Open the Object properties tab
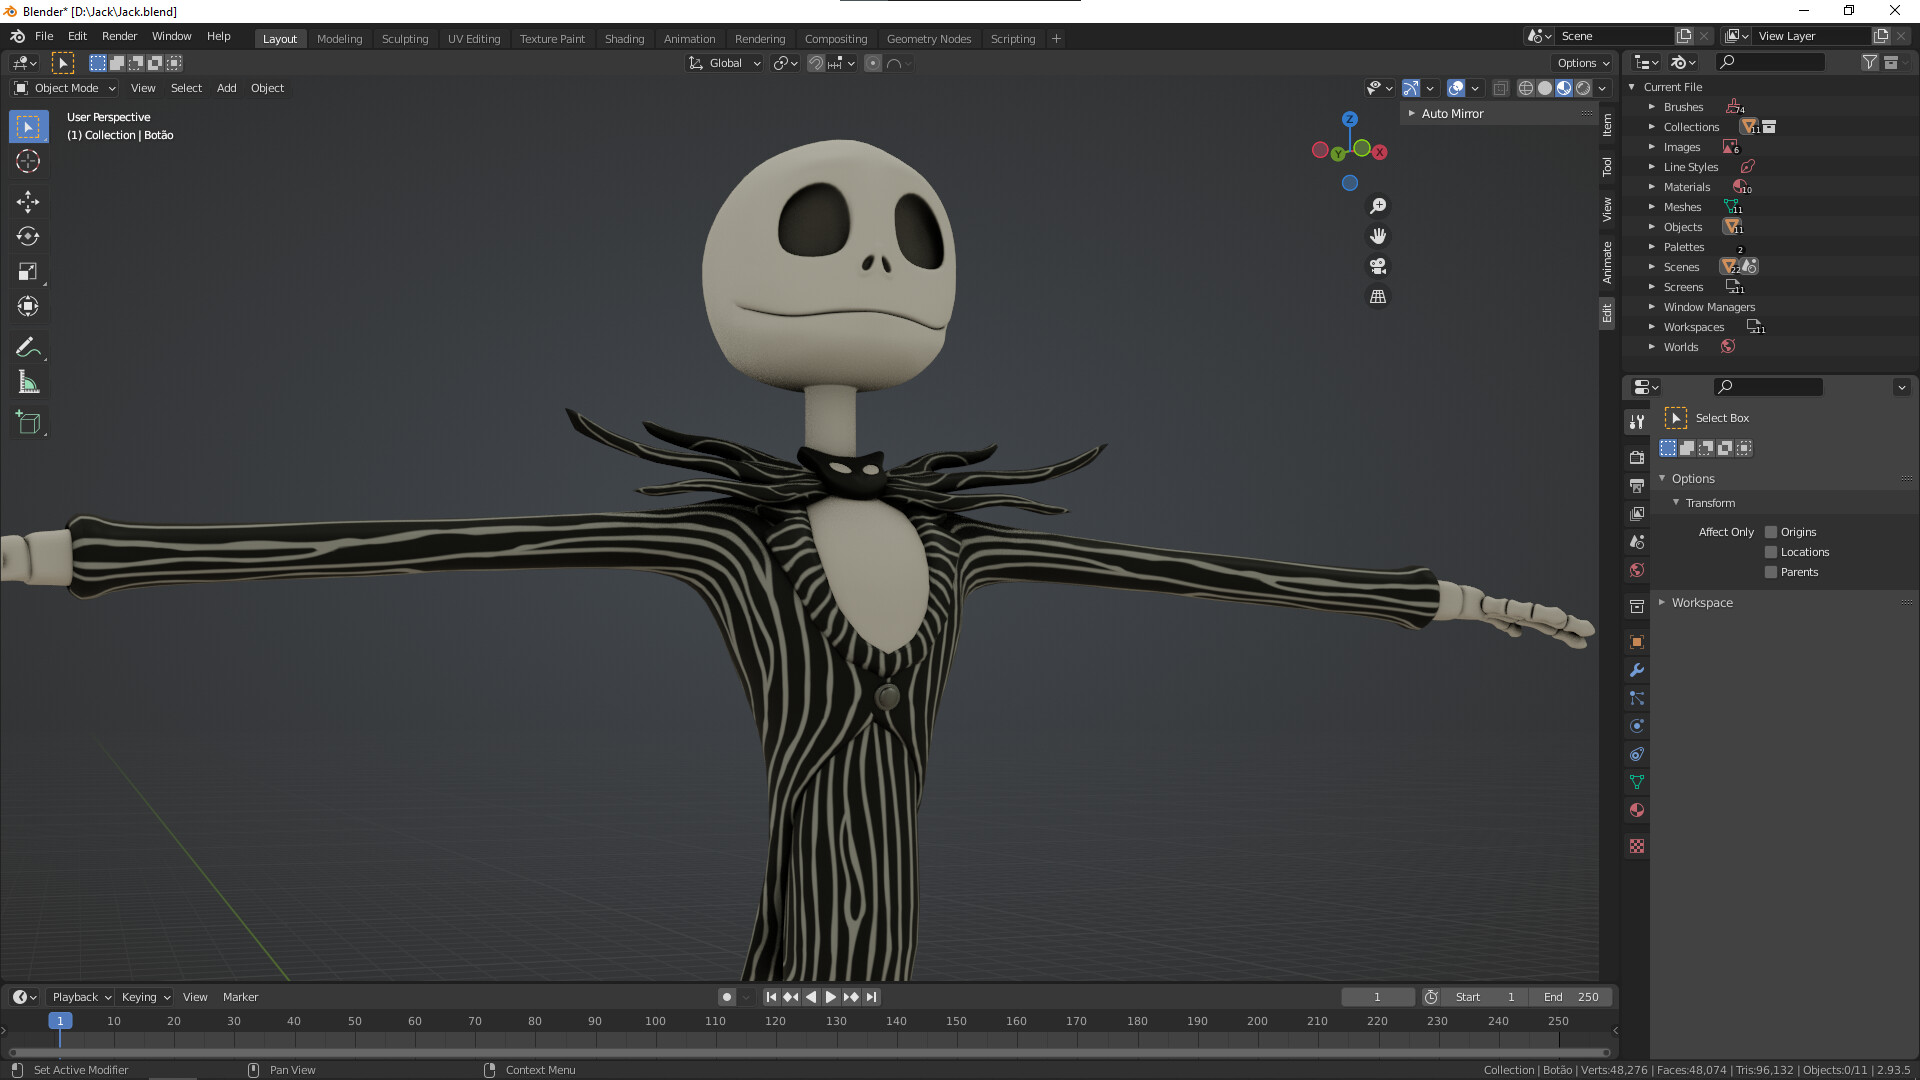 1637,642
